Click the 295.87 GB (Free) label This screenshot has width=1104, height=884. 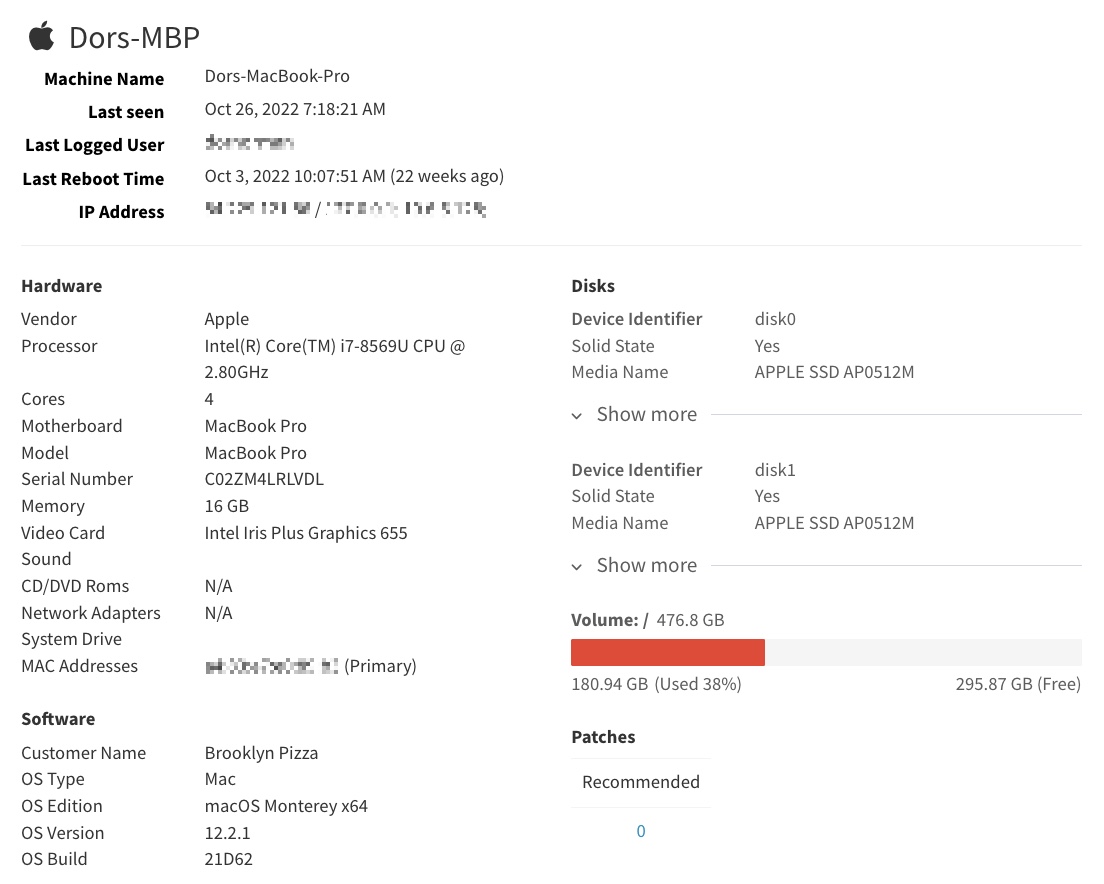[x=1018, y=684]
